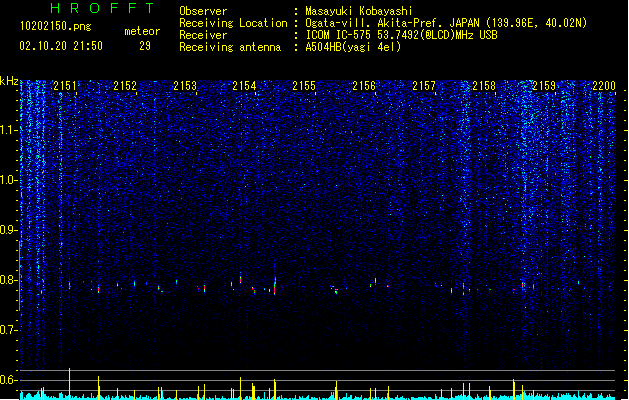The width and height of the screenshot is (629, 400).
Task: Click the 1.0 kHz axis label
Action: pos(8,180)
